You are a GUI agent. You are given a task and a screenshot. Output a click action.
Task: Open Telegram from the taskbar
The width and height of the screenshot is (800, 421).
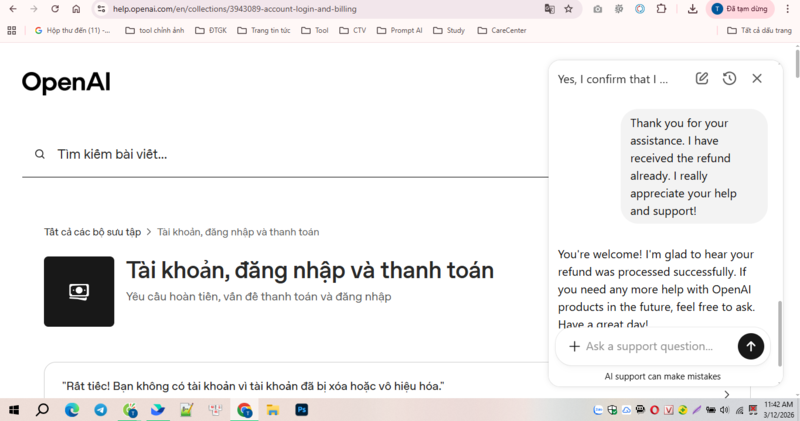(101, 410)
